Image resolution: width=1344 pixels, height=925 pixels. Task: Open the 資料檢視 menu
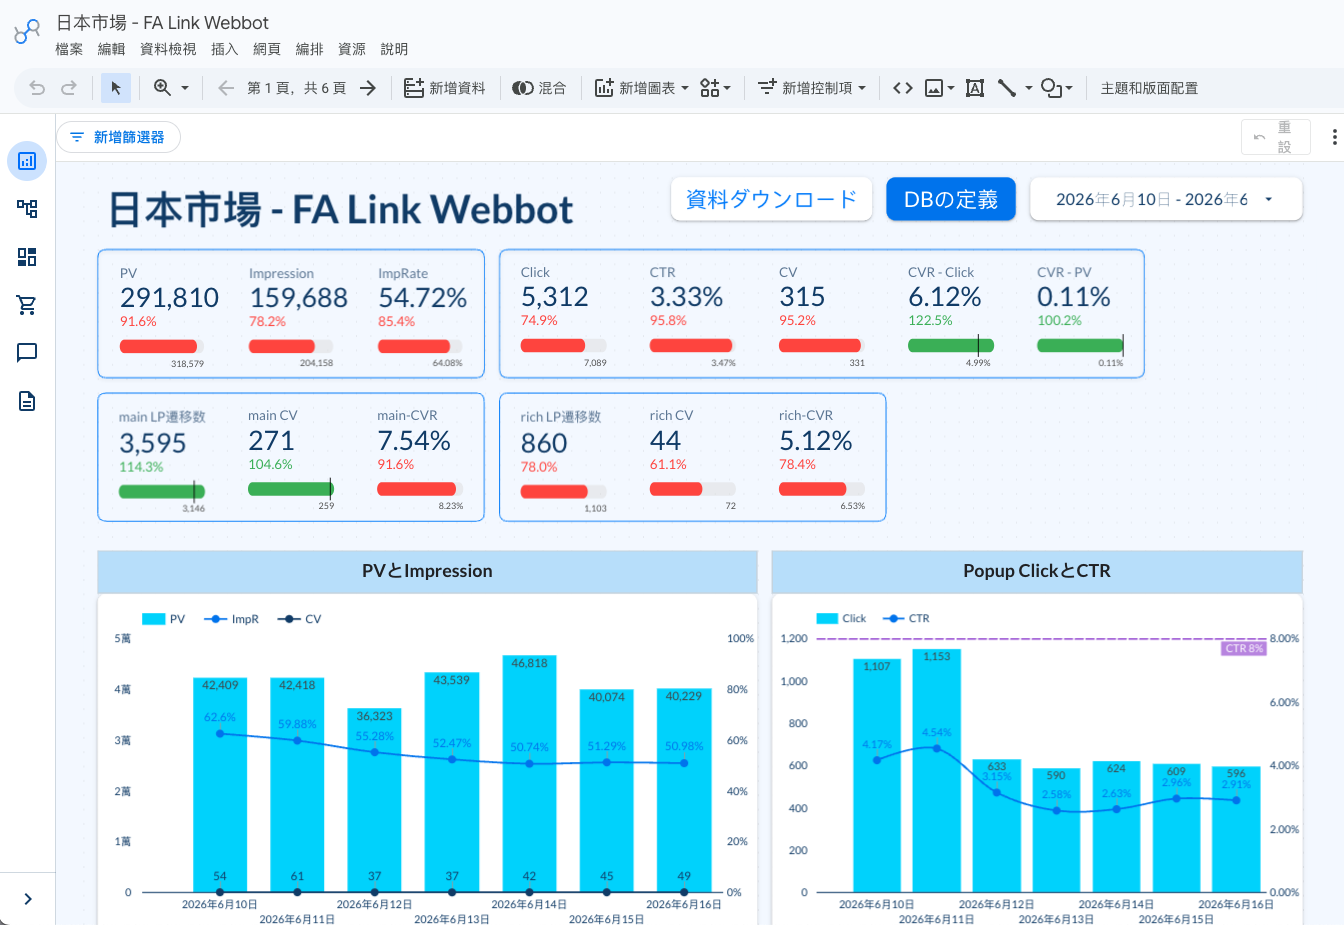[168, 49]
